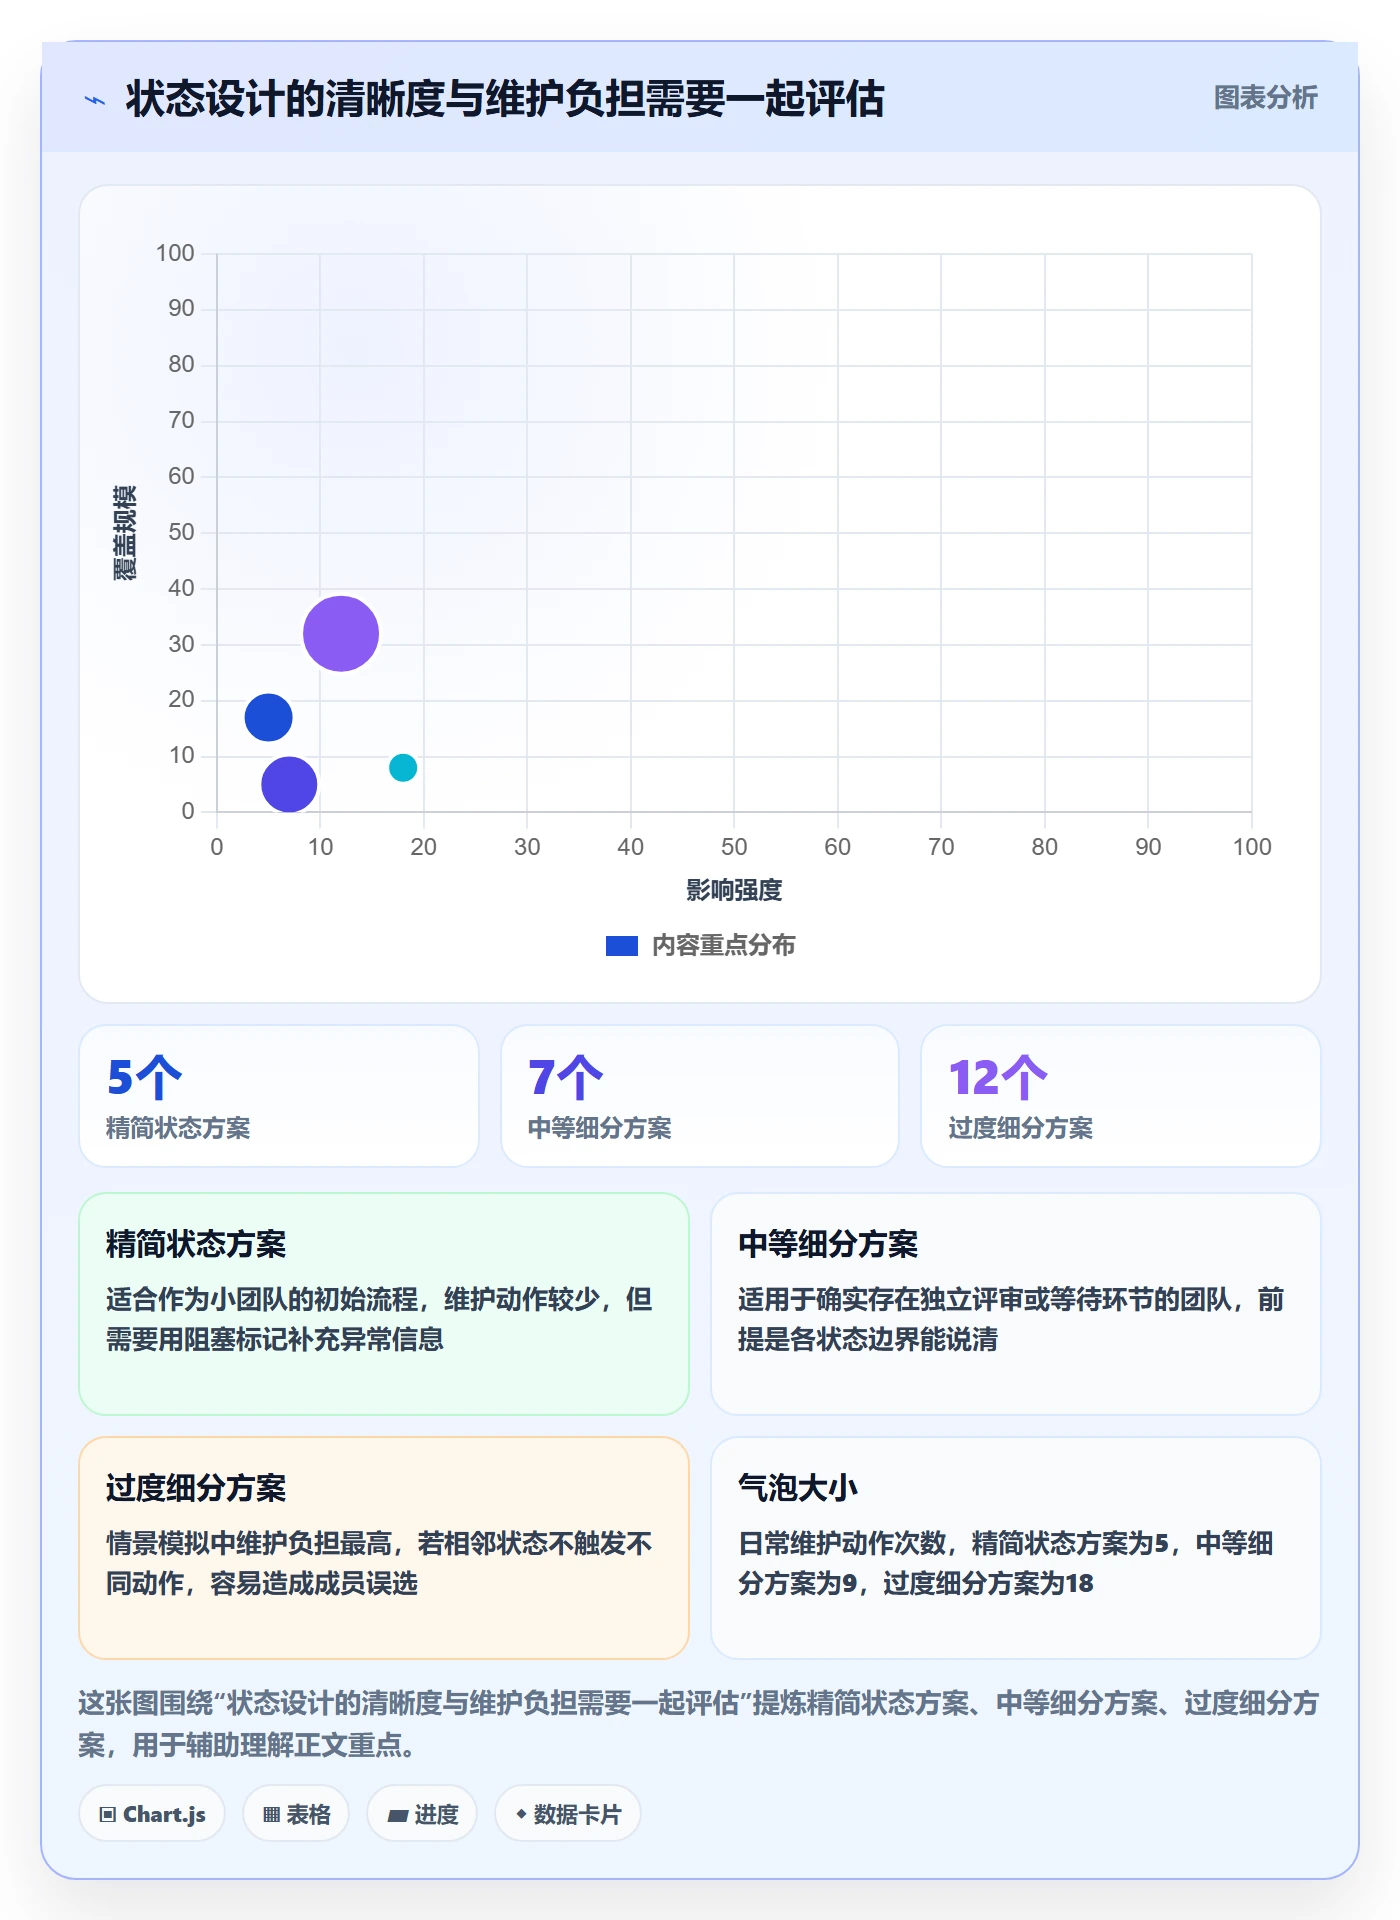Toggle the 内容重点分布 legend color box
The image size is (1400, 1920).
tap(621, 946)
